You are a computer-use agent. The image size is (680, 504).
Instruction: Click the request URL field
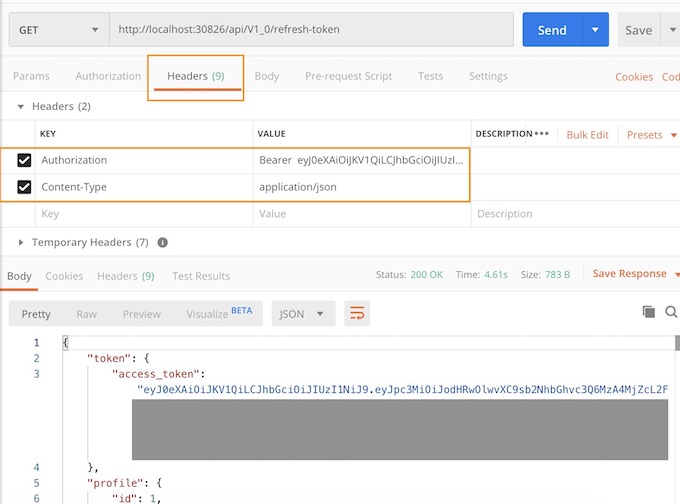click(x=311, y=29)
